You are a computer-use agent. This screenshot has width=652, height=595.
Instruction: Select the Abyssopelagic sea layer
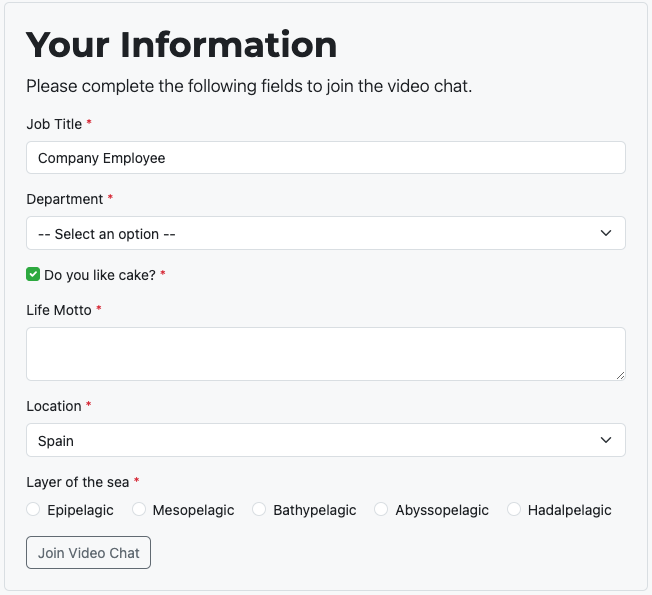381,510
